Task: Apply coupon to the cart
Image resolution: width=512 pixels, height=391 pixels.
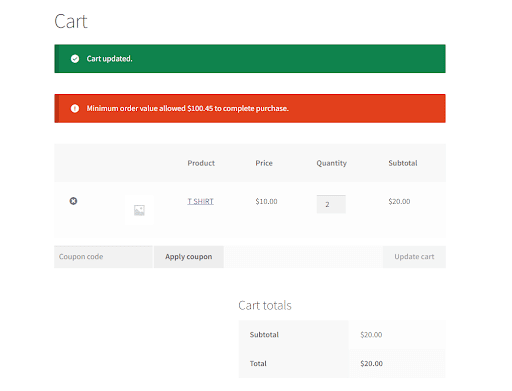Action: click(x=189, y=257)
